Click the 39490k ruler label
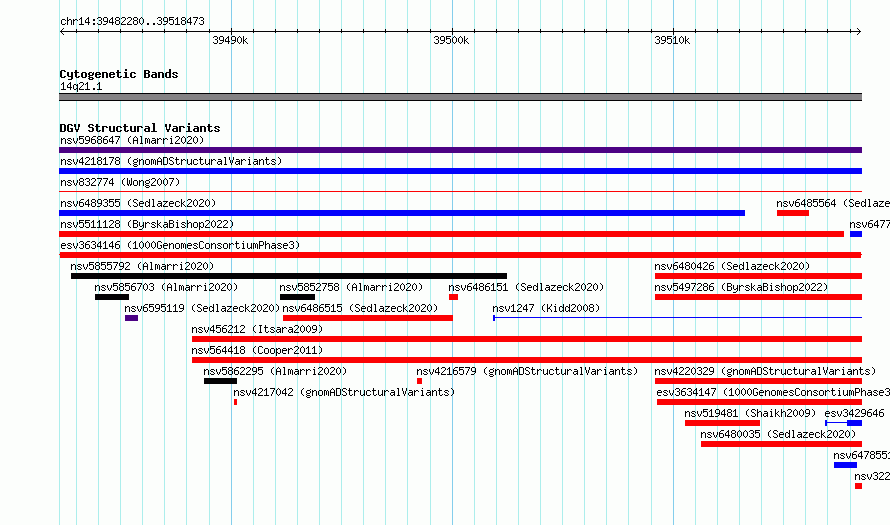 (x=230, y=40)
